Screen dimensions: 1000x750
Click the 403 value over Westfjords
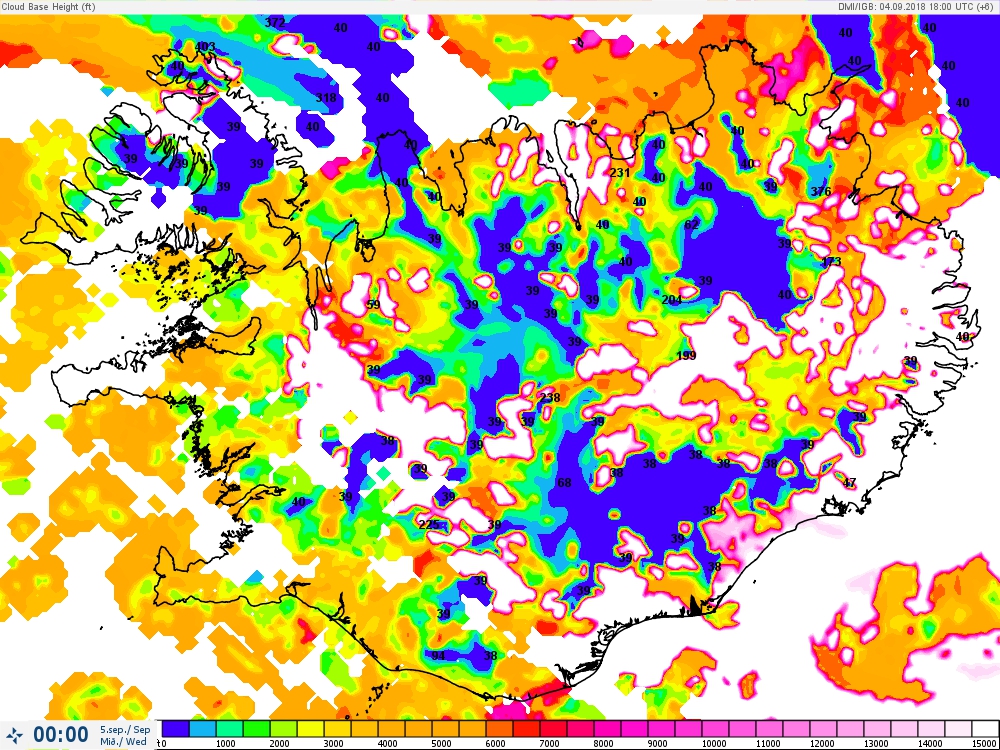[205, 47]
